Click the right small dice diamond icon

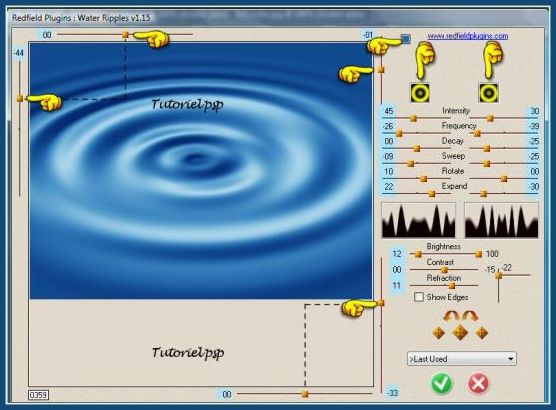tap(482, 333)
